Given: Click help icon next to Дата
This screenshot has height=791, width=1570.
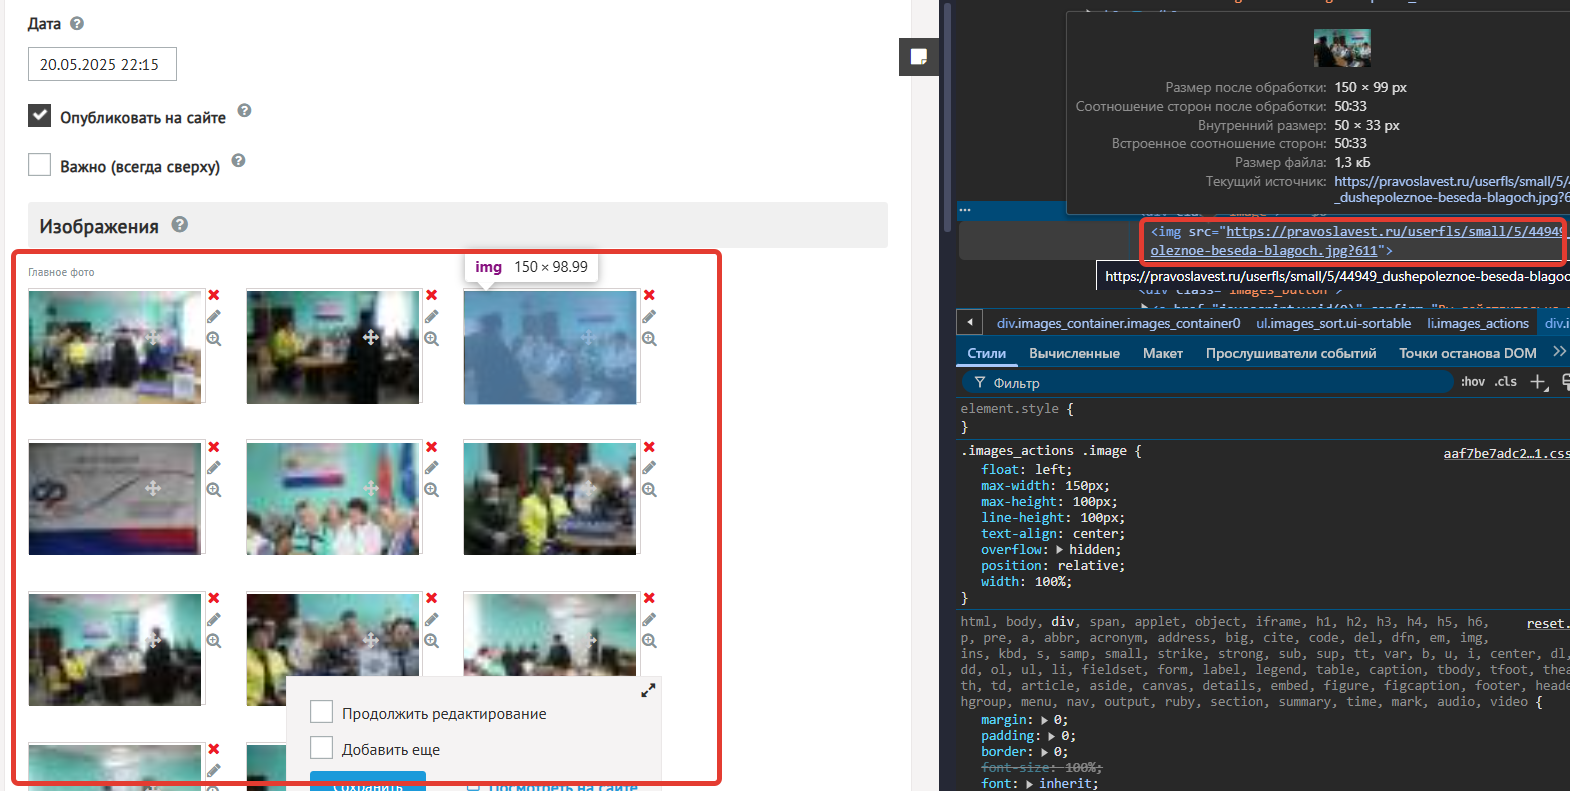Looking at the screenshot, I should coord(77,23).
